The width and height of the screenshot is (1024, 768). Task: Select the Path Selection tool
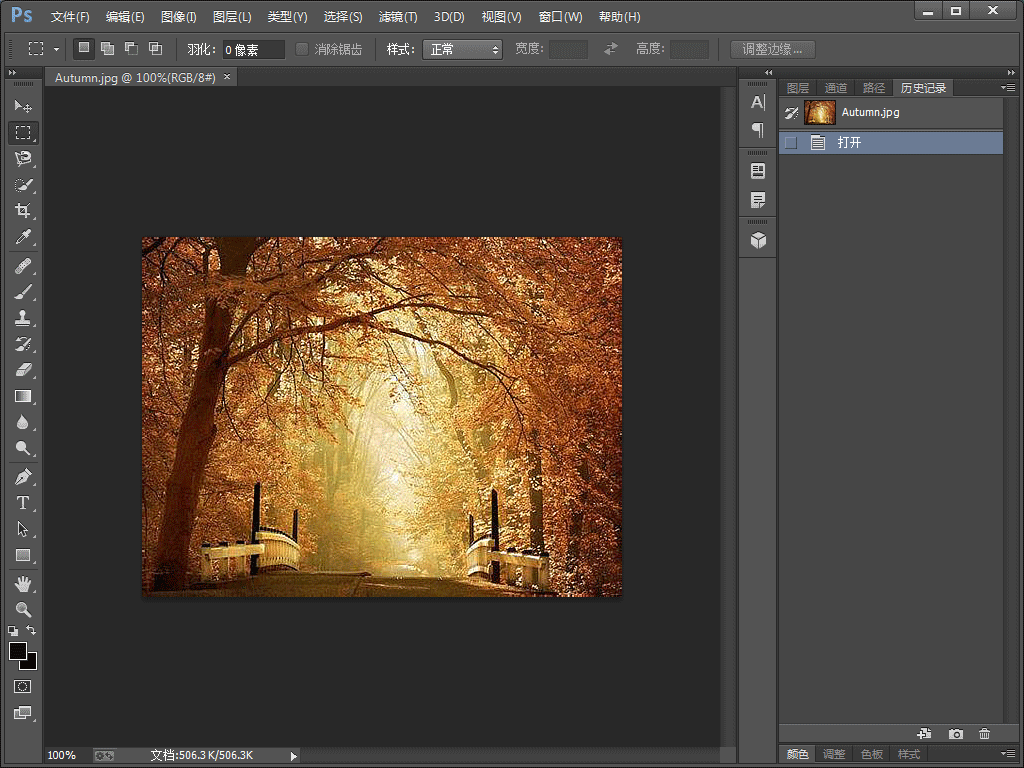[x=23, y=529]
